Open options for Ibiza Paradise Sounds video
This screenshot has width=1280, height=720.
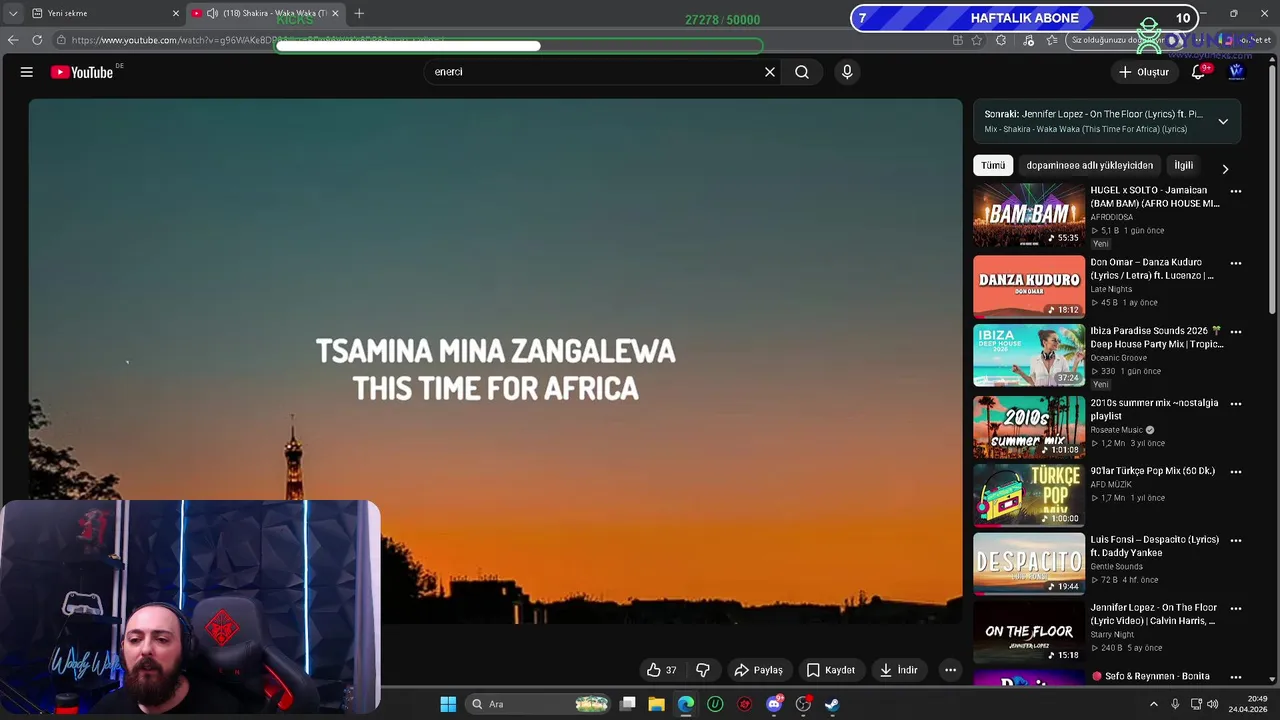(1236, 331)
